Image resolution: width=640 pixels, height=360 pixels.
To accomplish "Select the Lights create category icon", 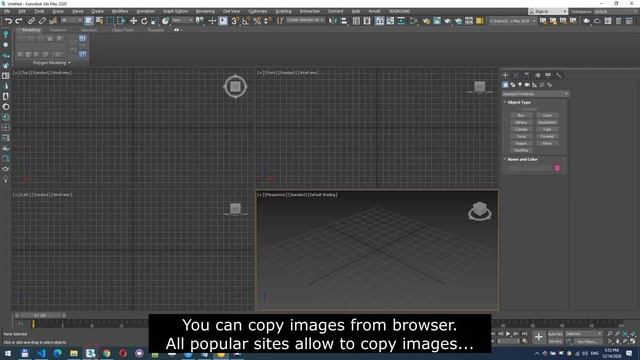I will 520,85.
